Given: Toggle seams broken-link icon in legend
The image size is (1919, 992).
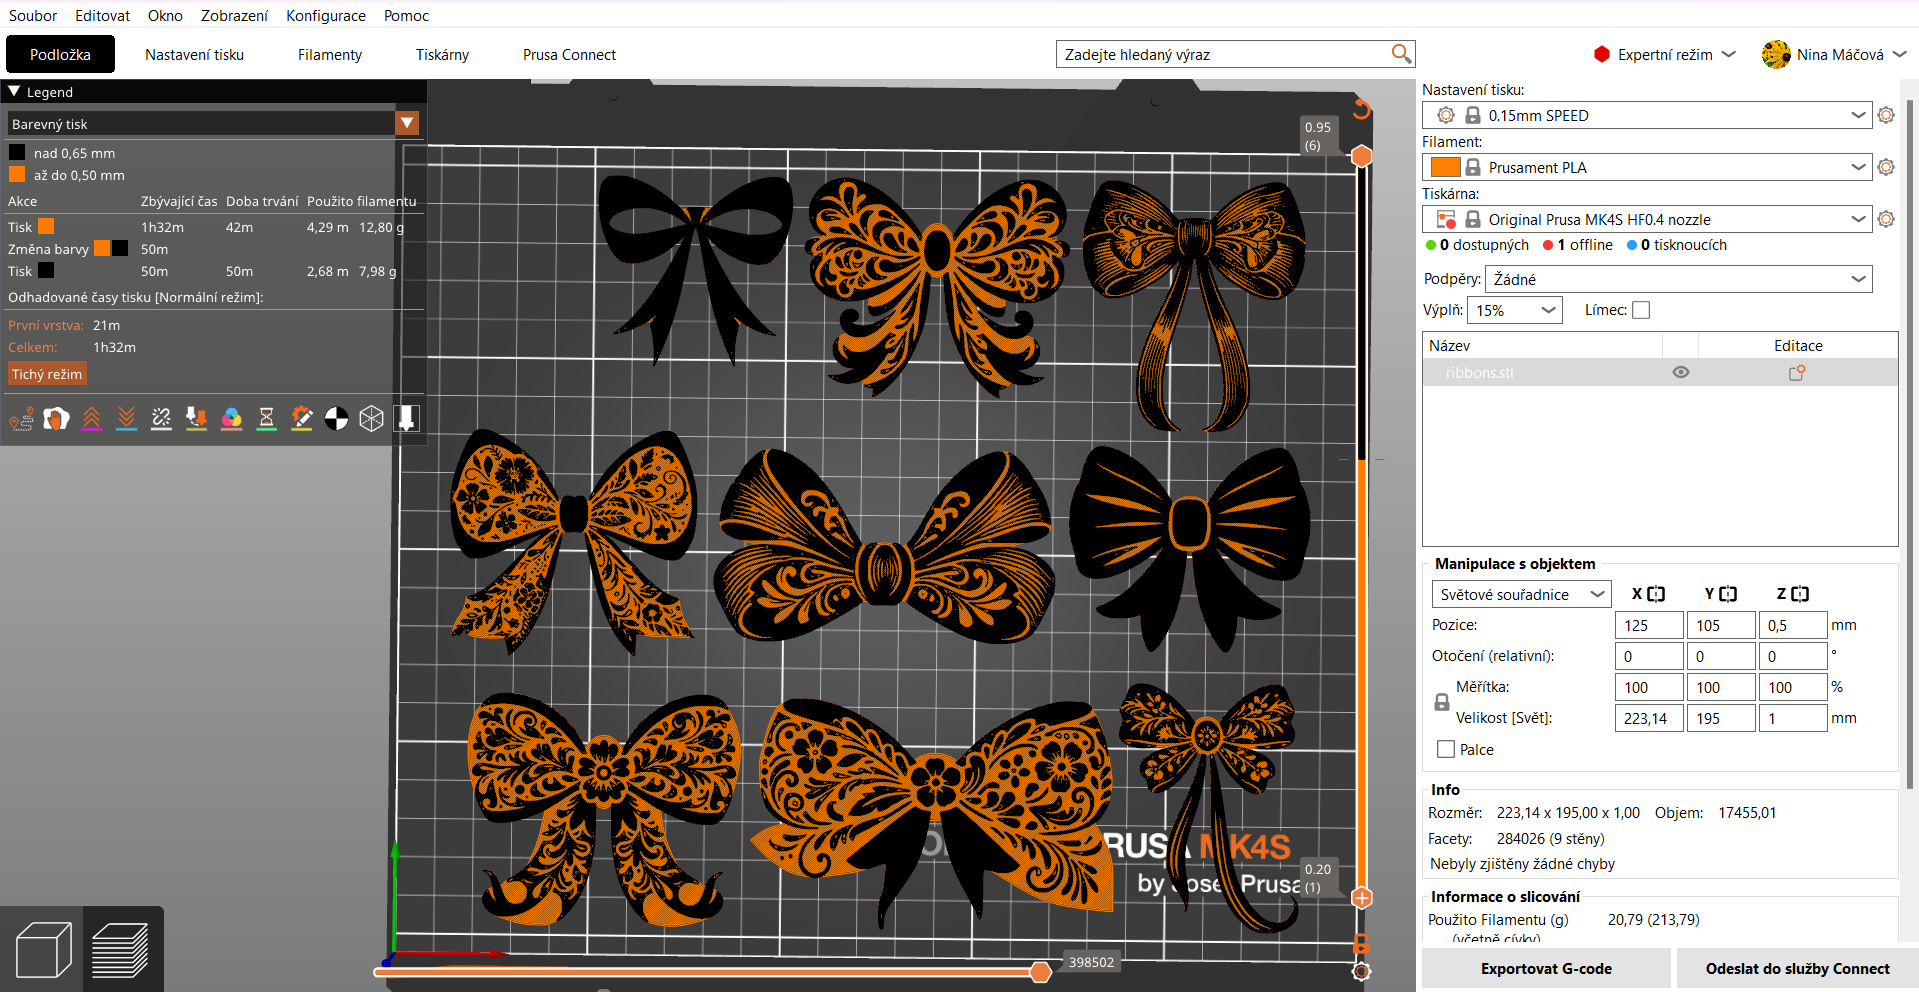Looking at the screenshot, I should (161, 419).
